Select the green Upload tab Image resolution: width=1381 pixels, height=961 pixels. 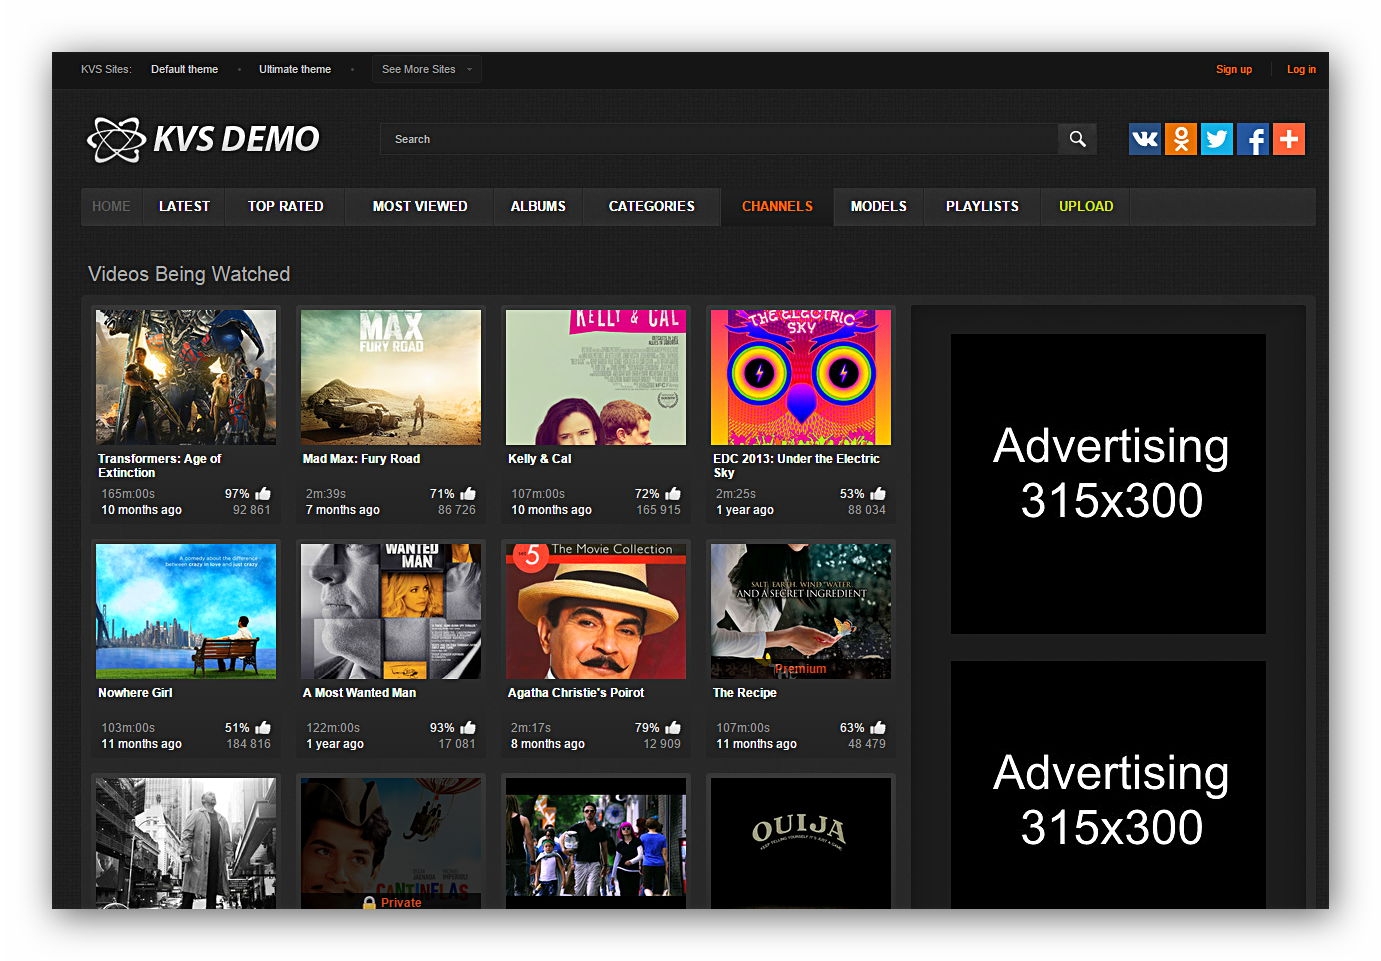coord(1085,207)
